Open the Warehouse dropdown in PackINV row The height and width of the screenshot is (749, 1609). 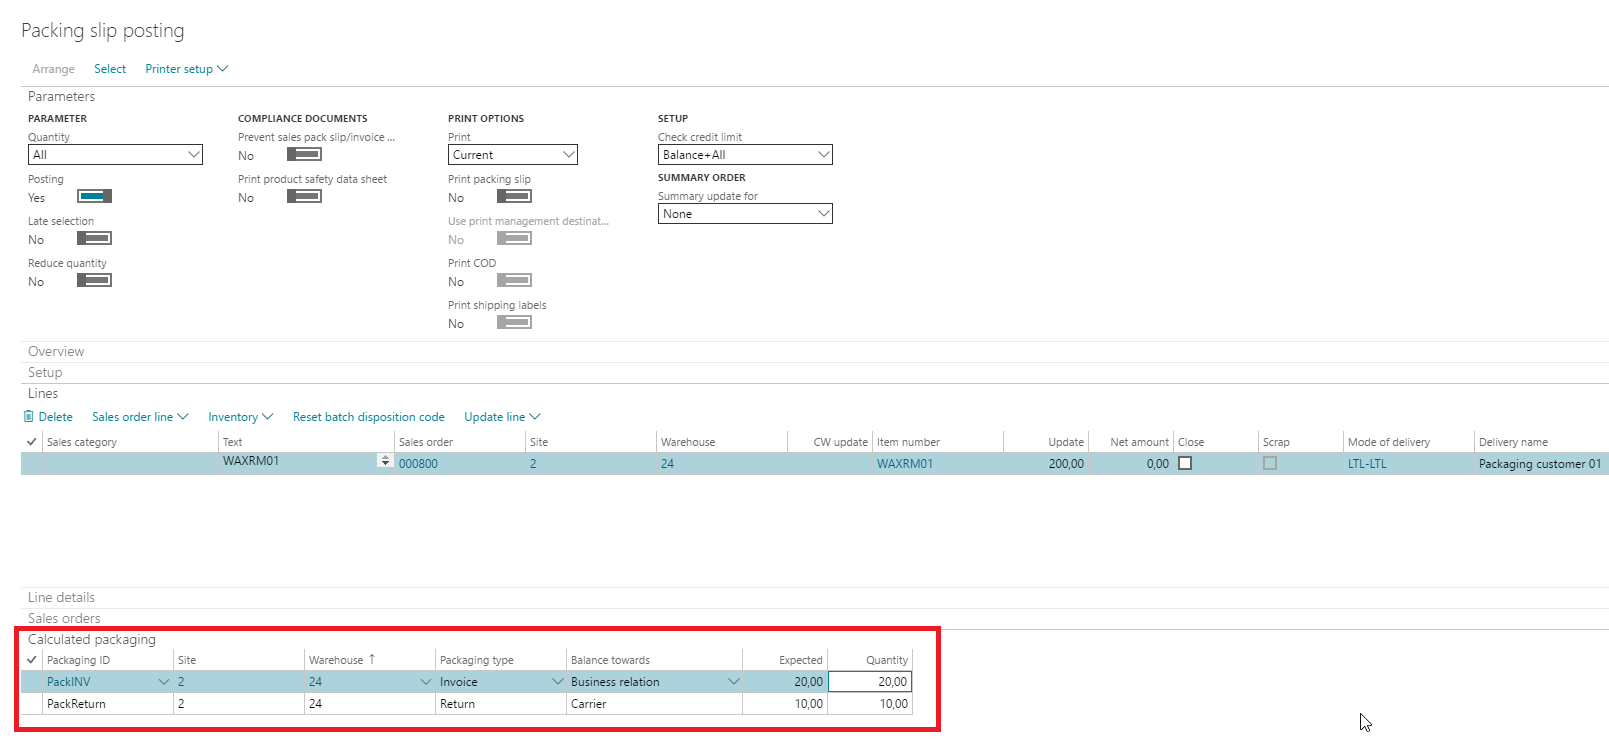click(426, 682)
